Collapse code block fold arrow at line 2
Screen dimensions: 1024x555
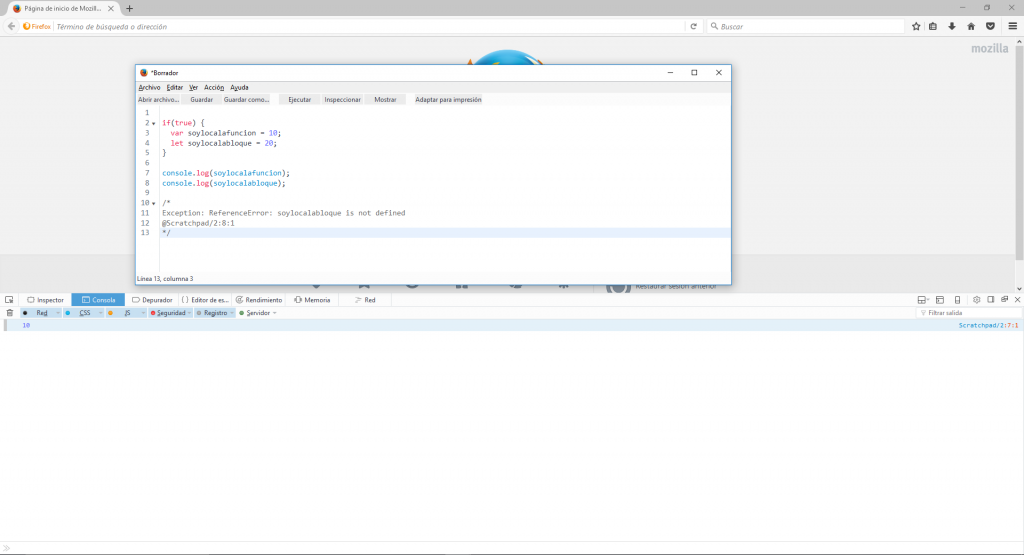tap(153, 123)
